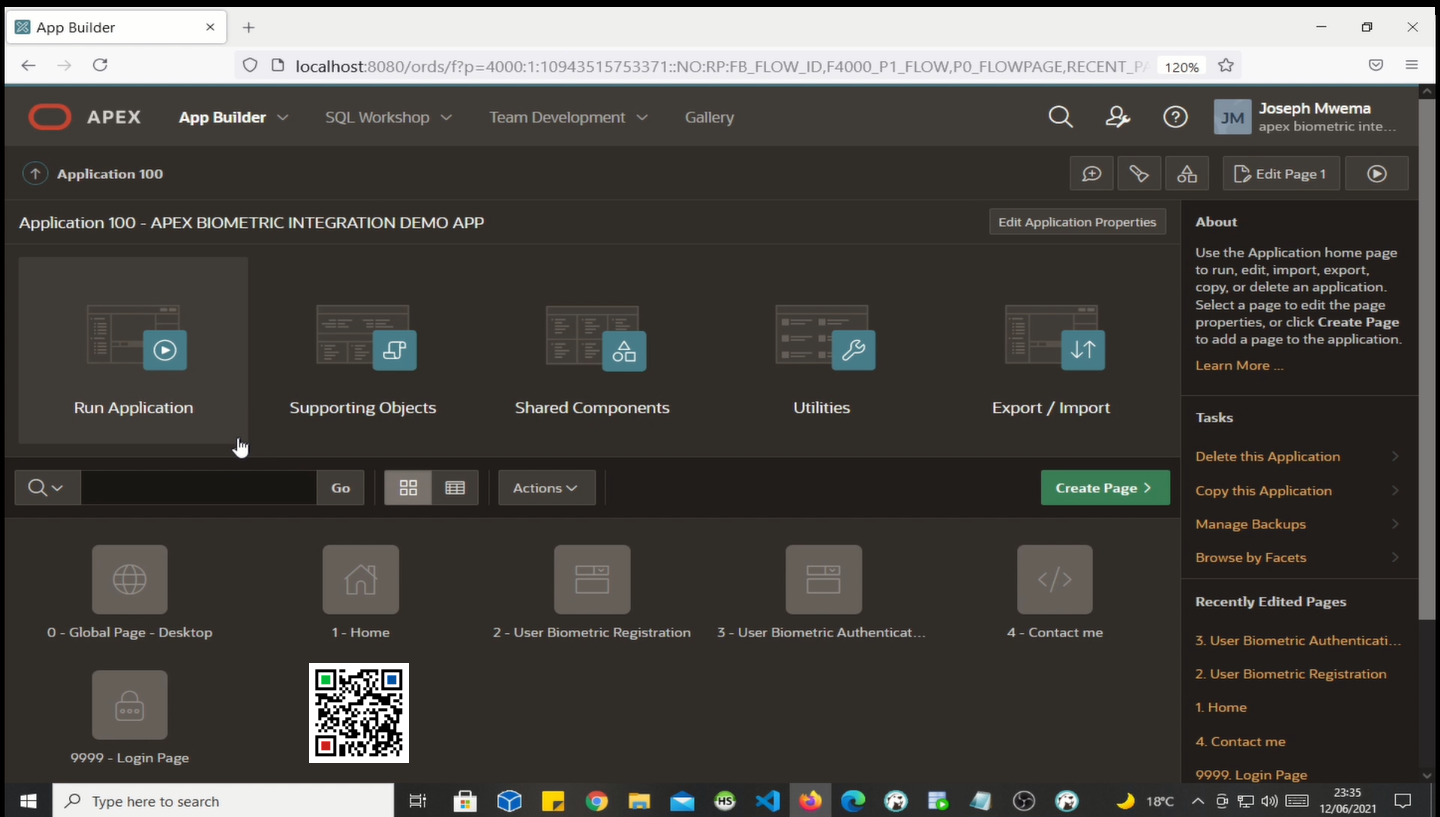Expand the search options chevron
The image size is (1440, 817).
point(58,487)
